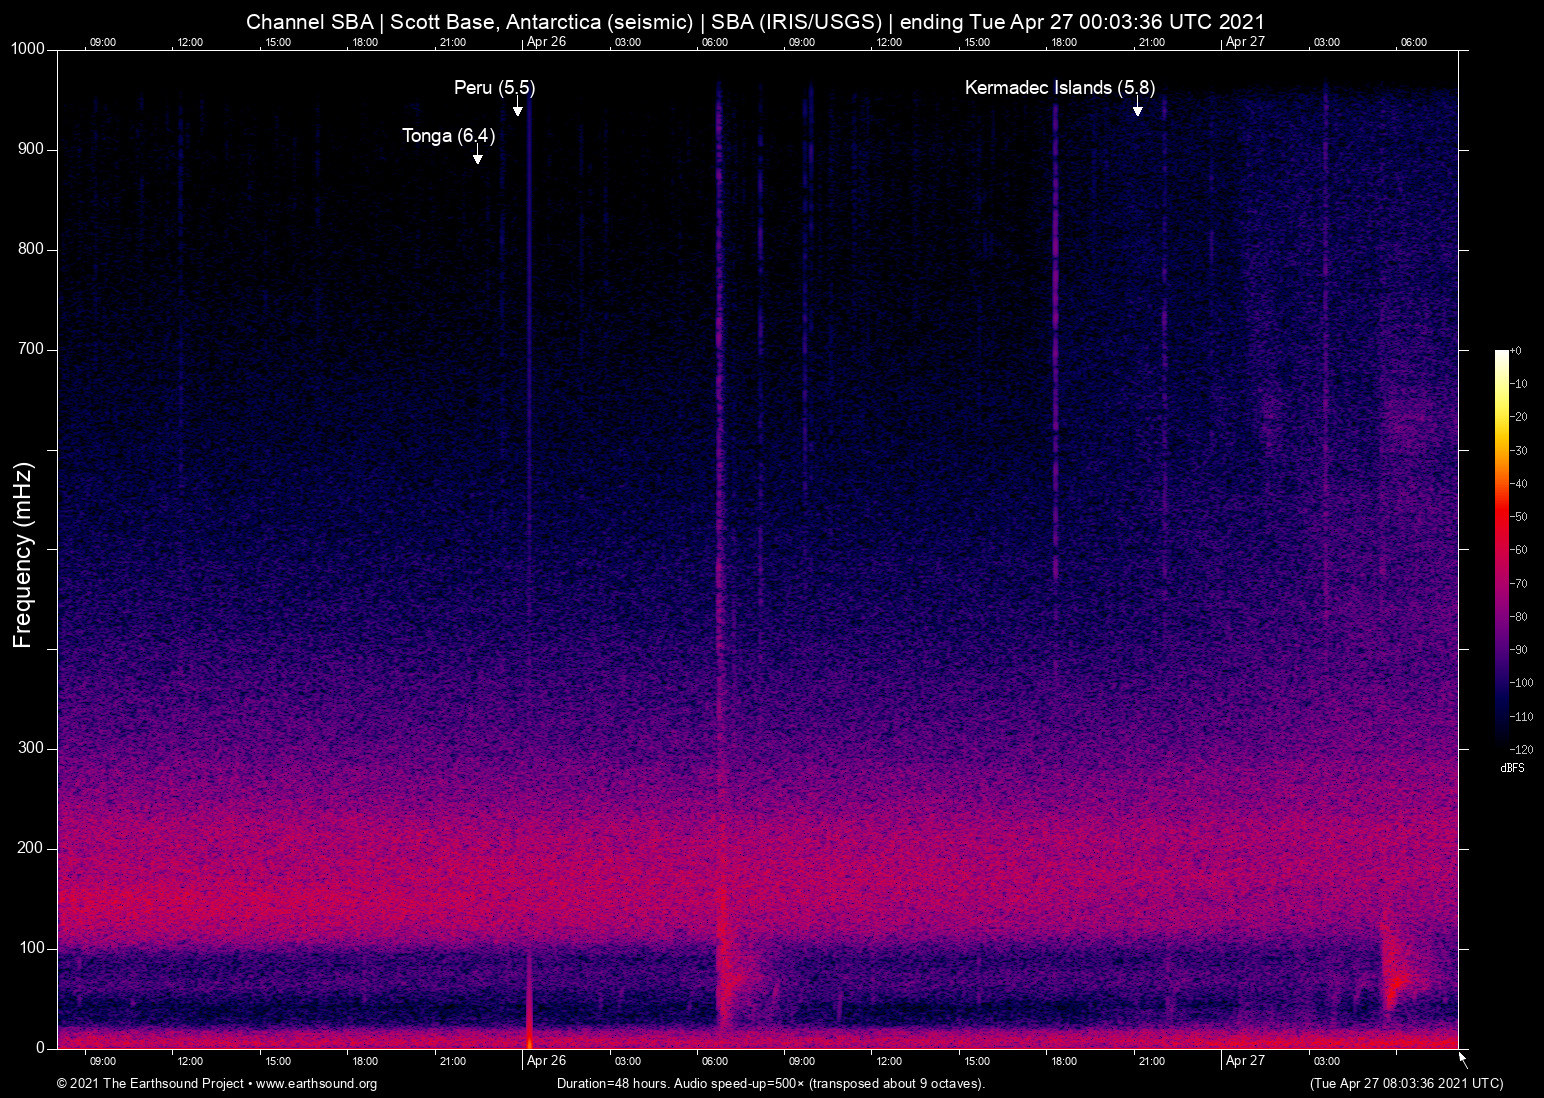Click the arrow under Kermadec Islands (5.8)

pyautogui.click(x=1137, y=109)
